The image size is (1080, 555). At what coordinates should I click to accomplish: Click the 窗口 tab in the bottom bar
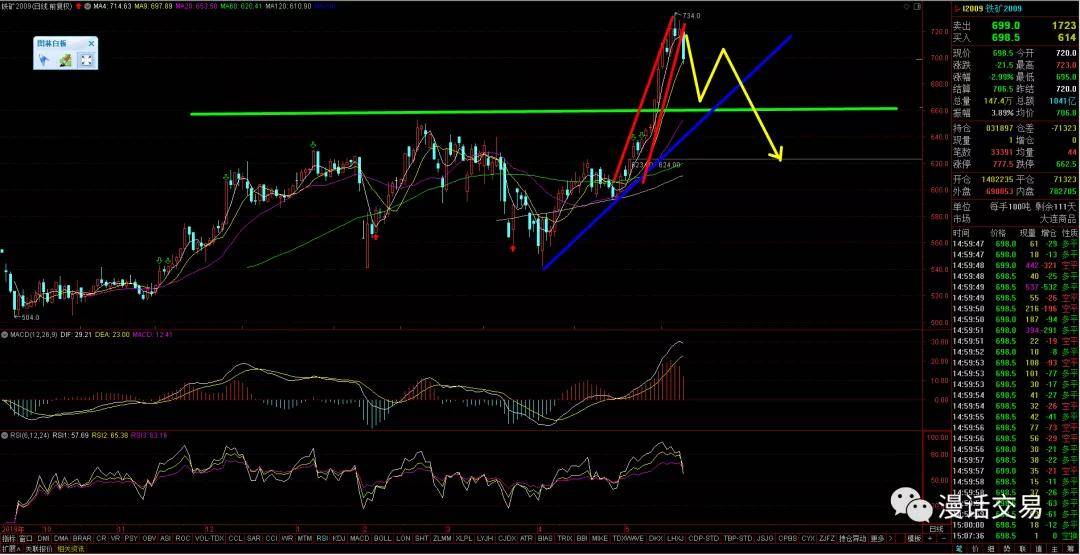click(x=26, y=538)
